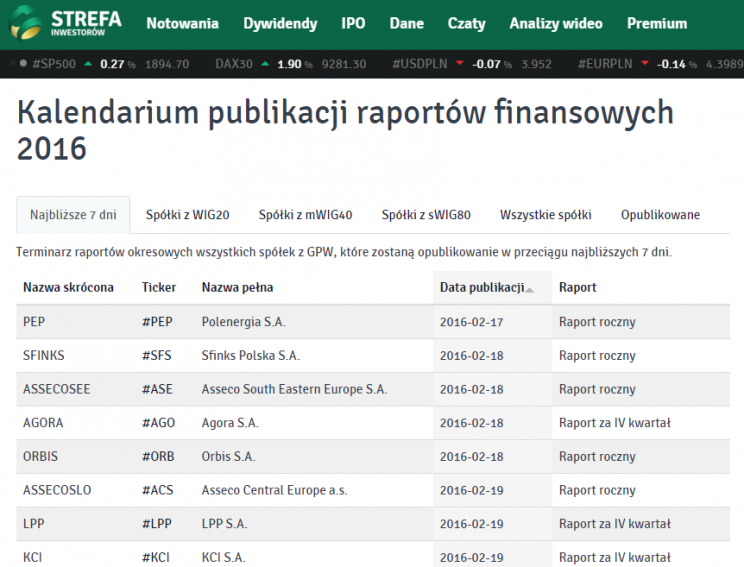Screen dimensions: 744x567
Task: Click the SFINKS short name cell
Action: [44, 355]
